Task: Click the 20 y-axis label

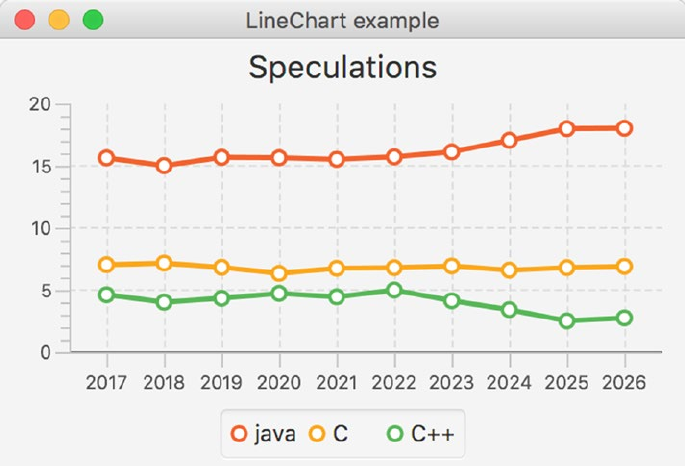Action: (x=40, y=104)
